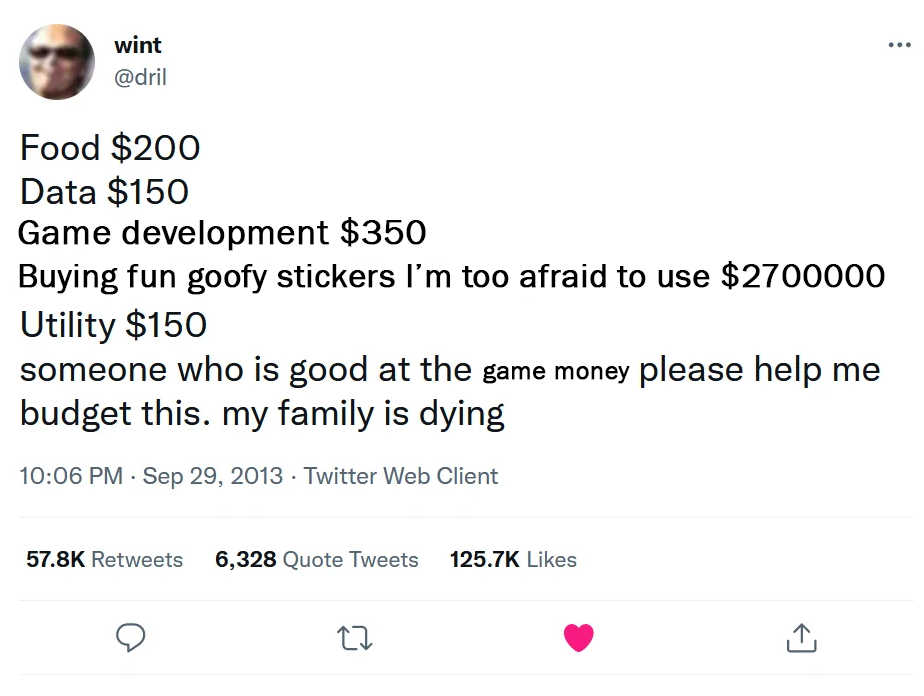Retweet this tweet using the arrows icon
This screenshot has width=924, height=696.
point(355,637)
